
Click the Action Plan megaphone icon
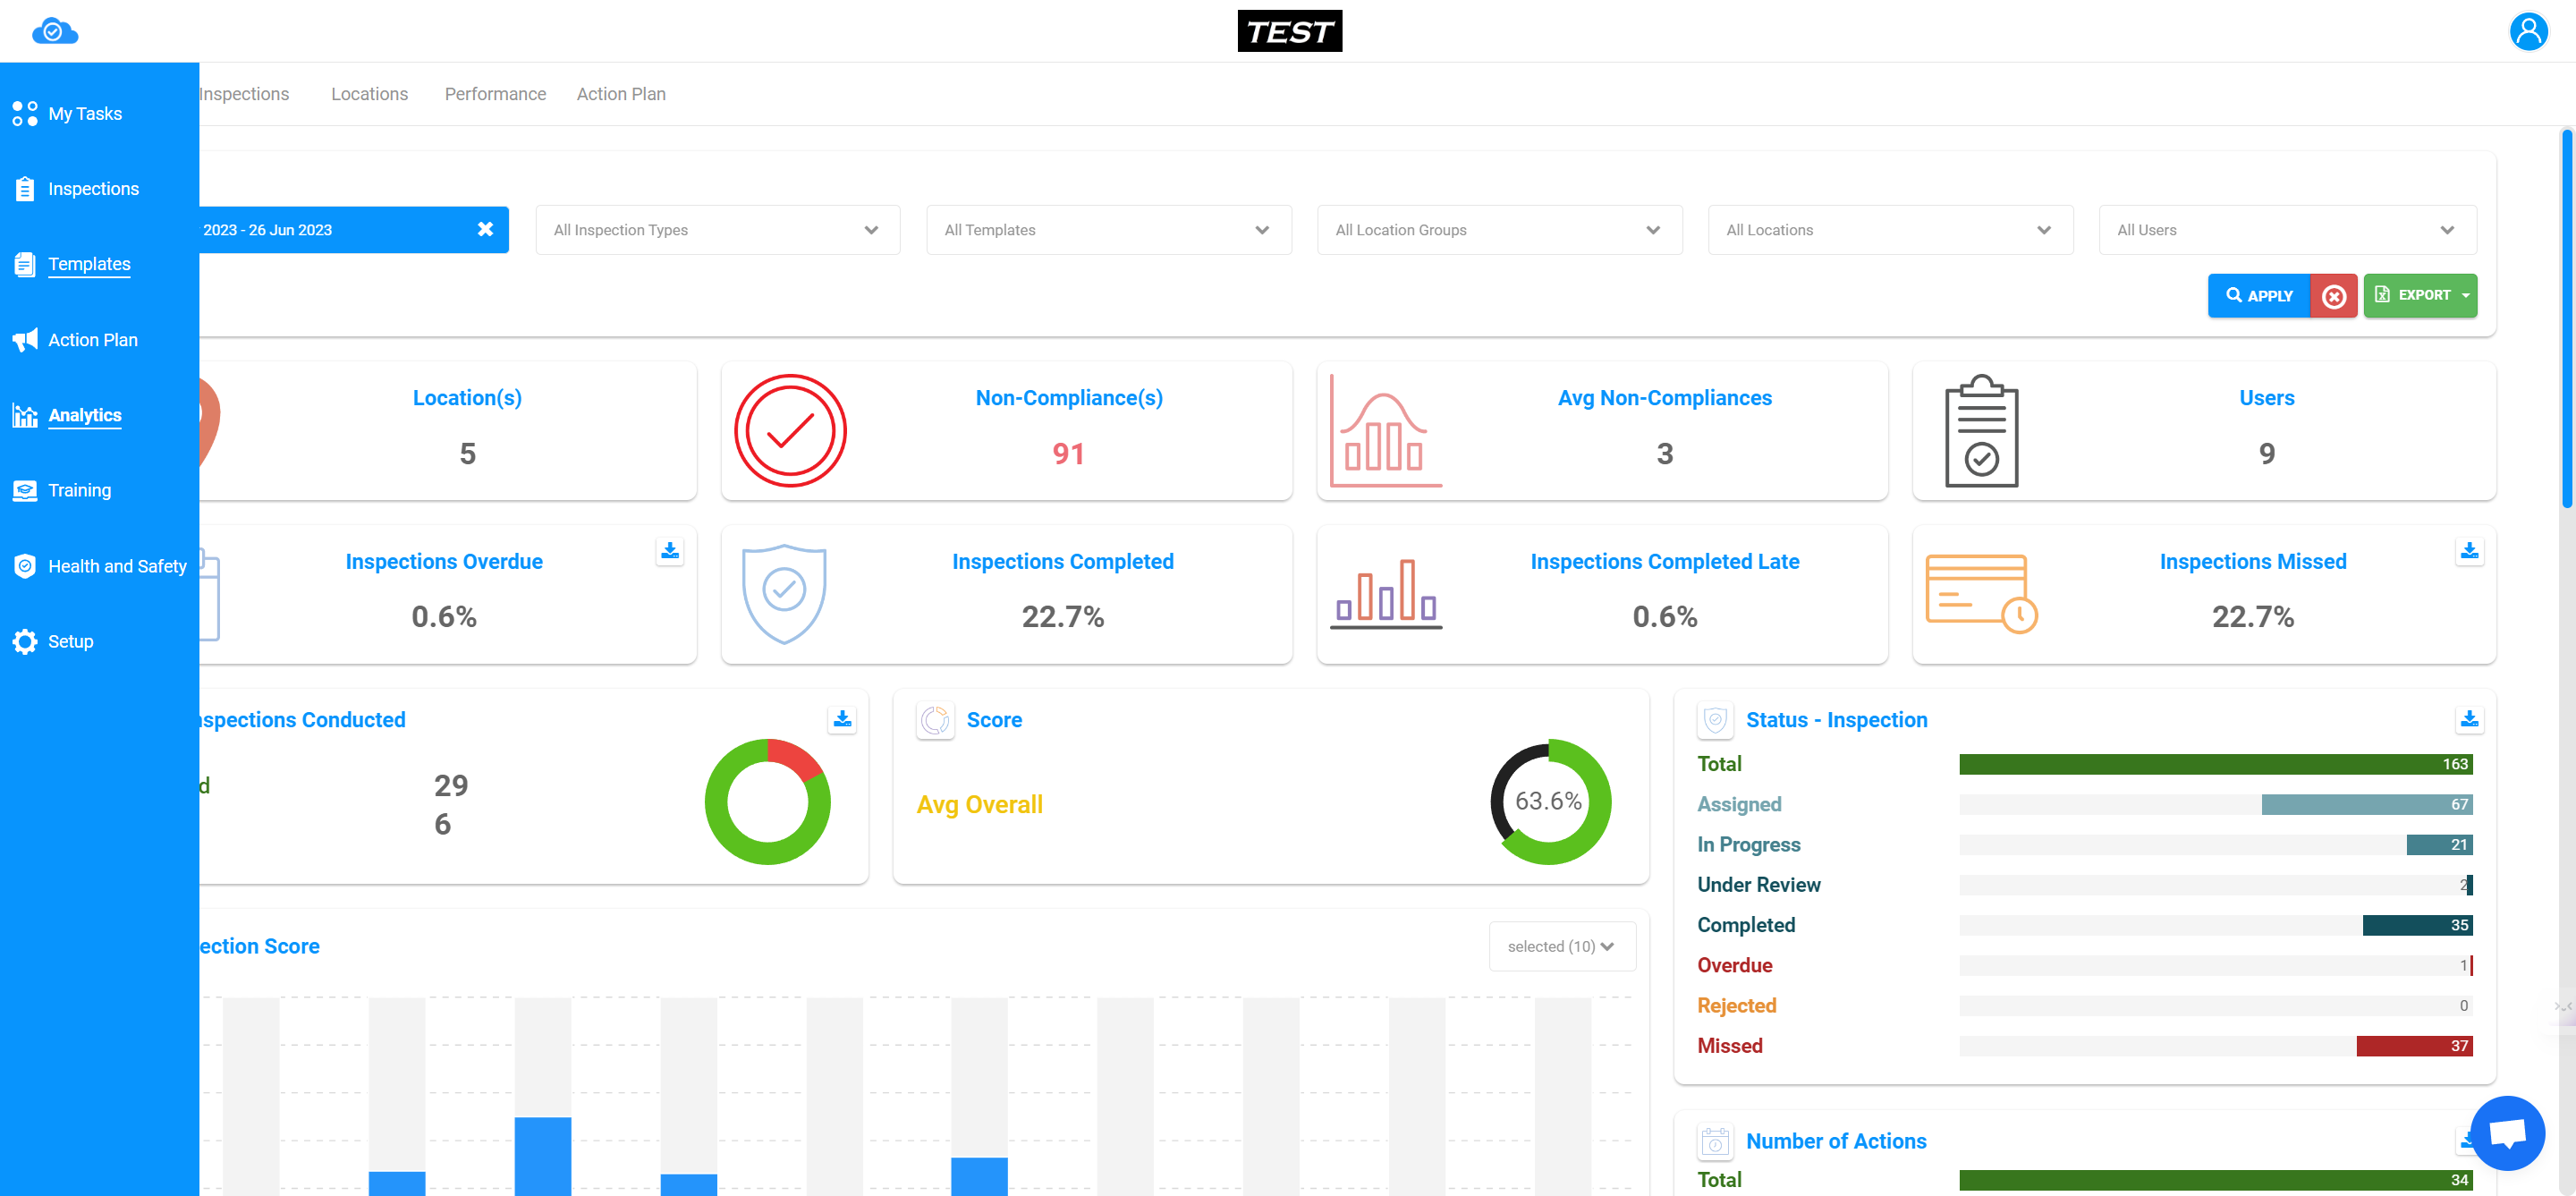point(25,340)
